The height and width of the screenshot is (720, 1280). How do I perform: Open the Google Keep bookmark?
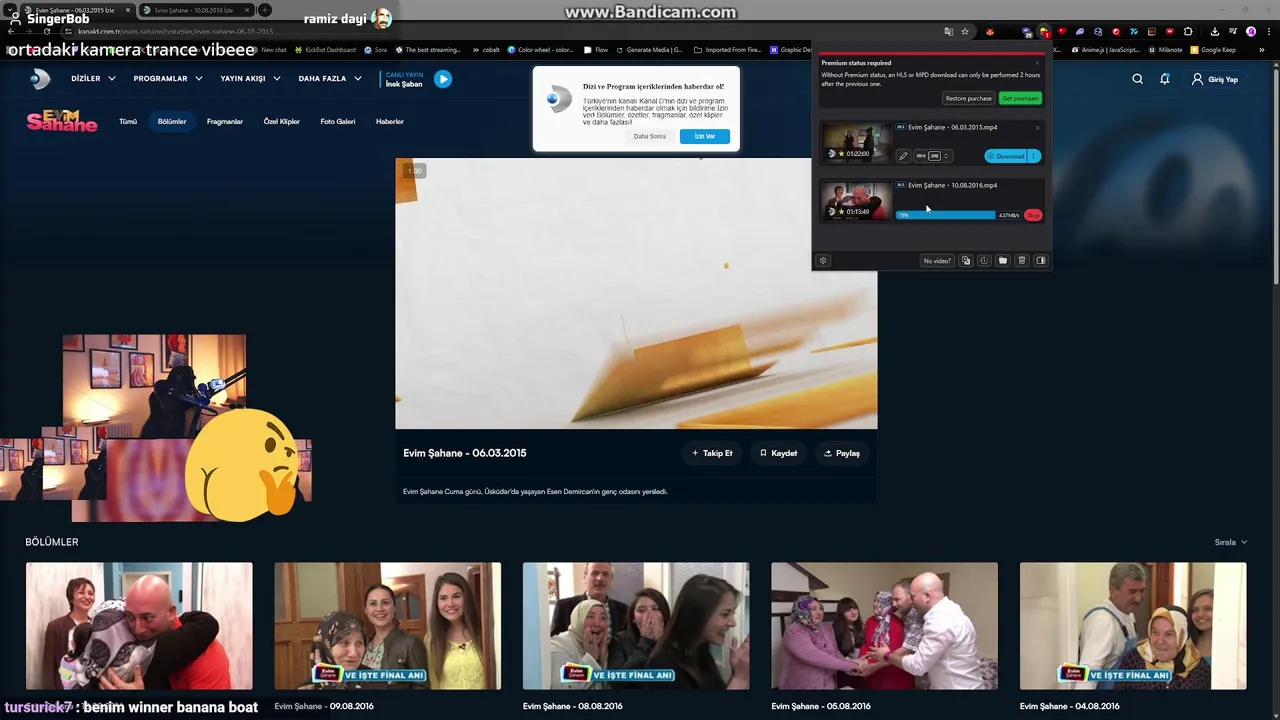pyautogui.click(x=1213, y=50)
